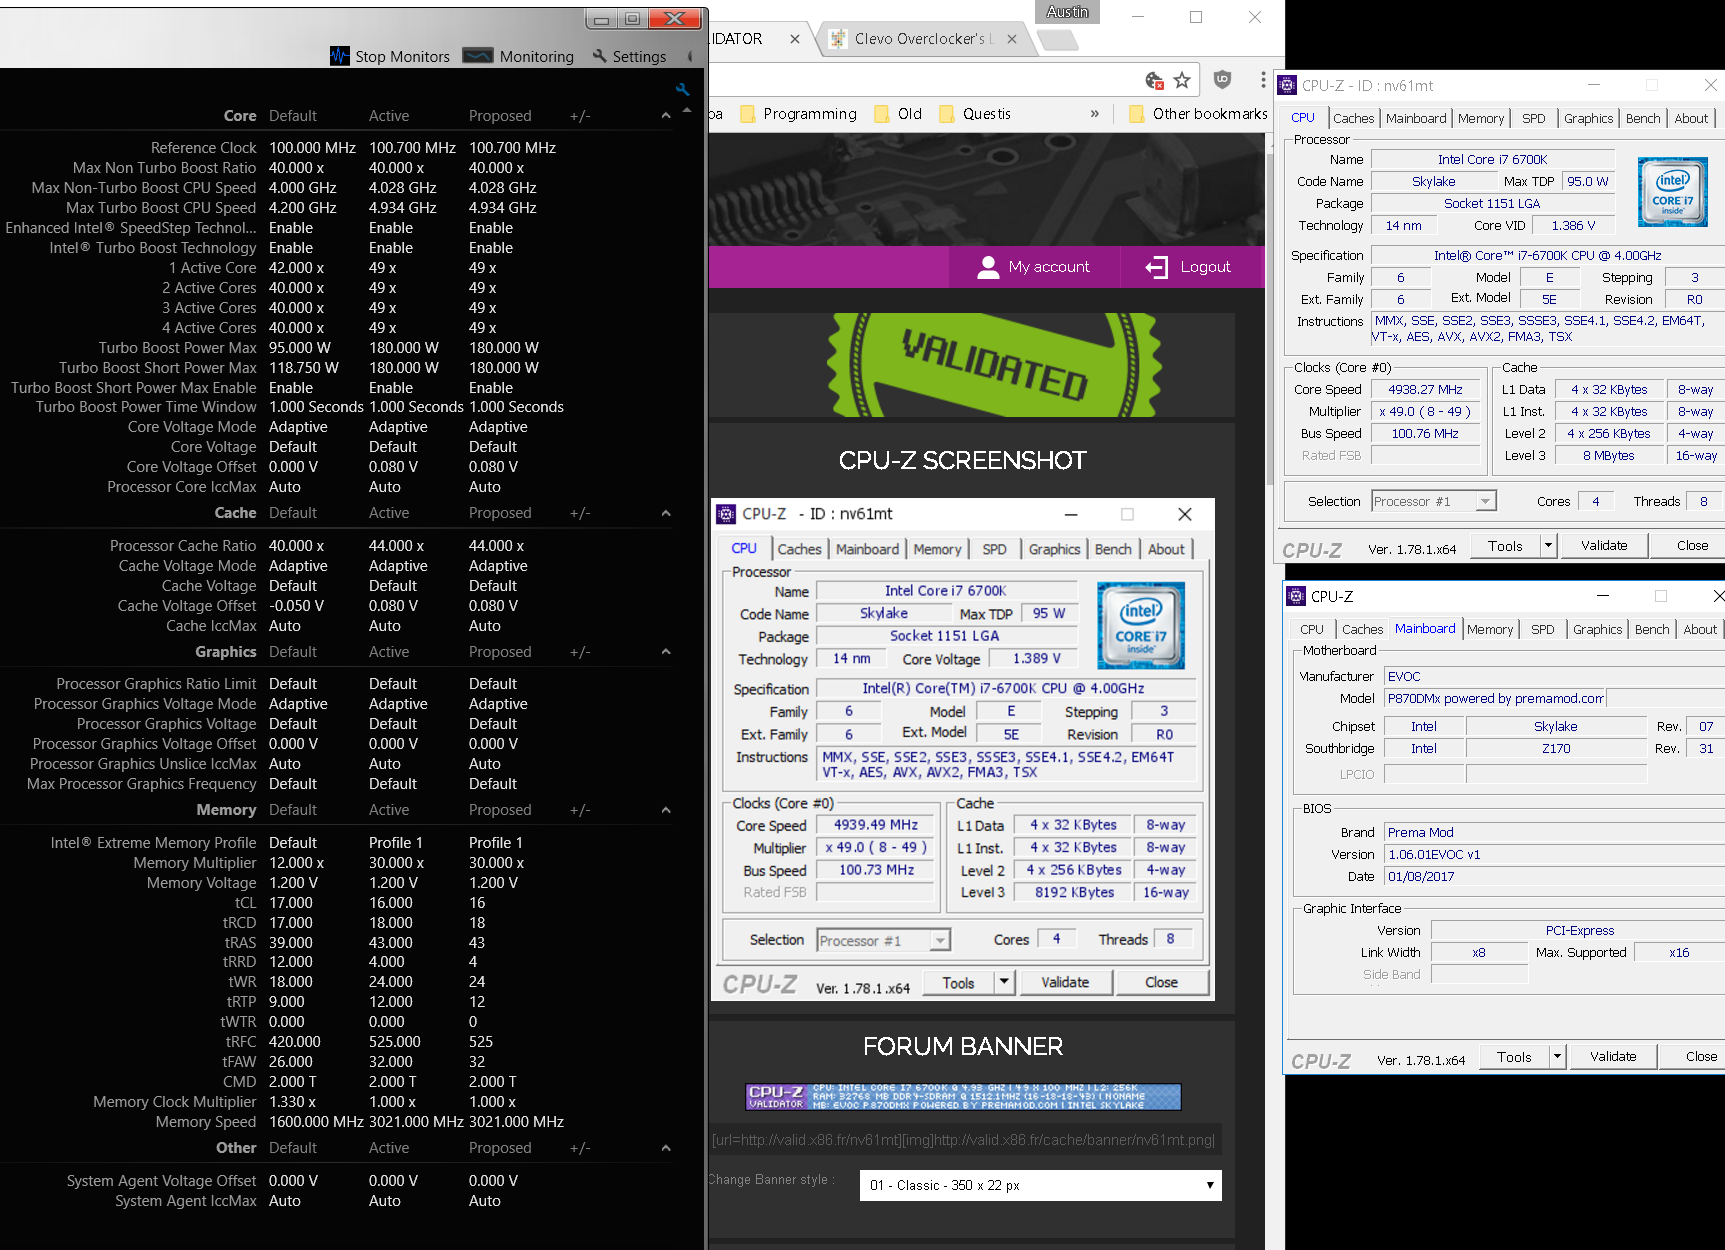Screen dimensions: 1725x1250
Task: Open the Programming bookmarks folder
Action: [798, 114]
